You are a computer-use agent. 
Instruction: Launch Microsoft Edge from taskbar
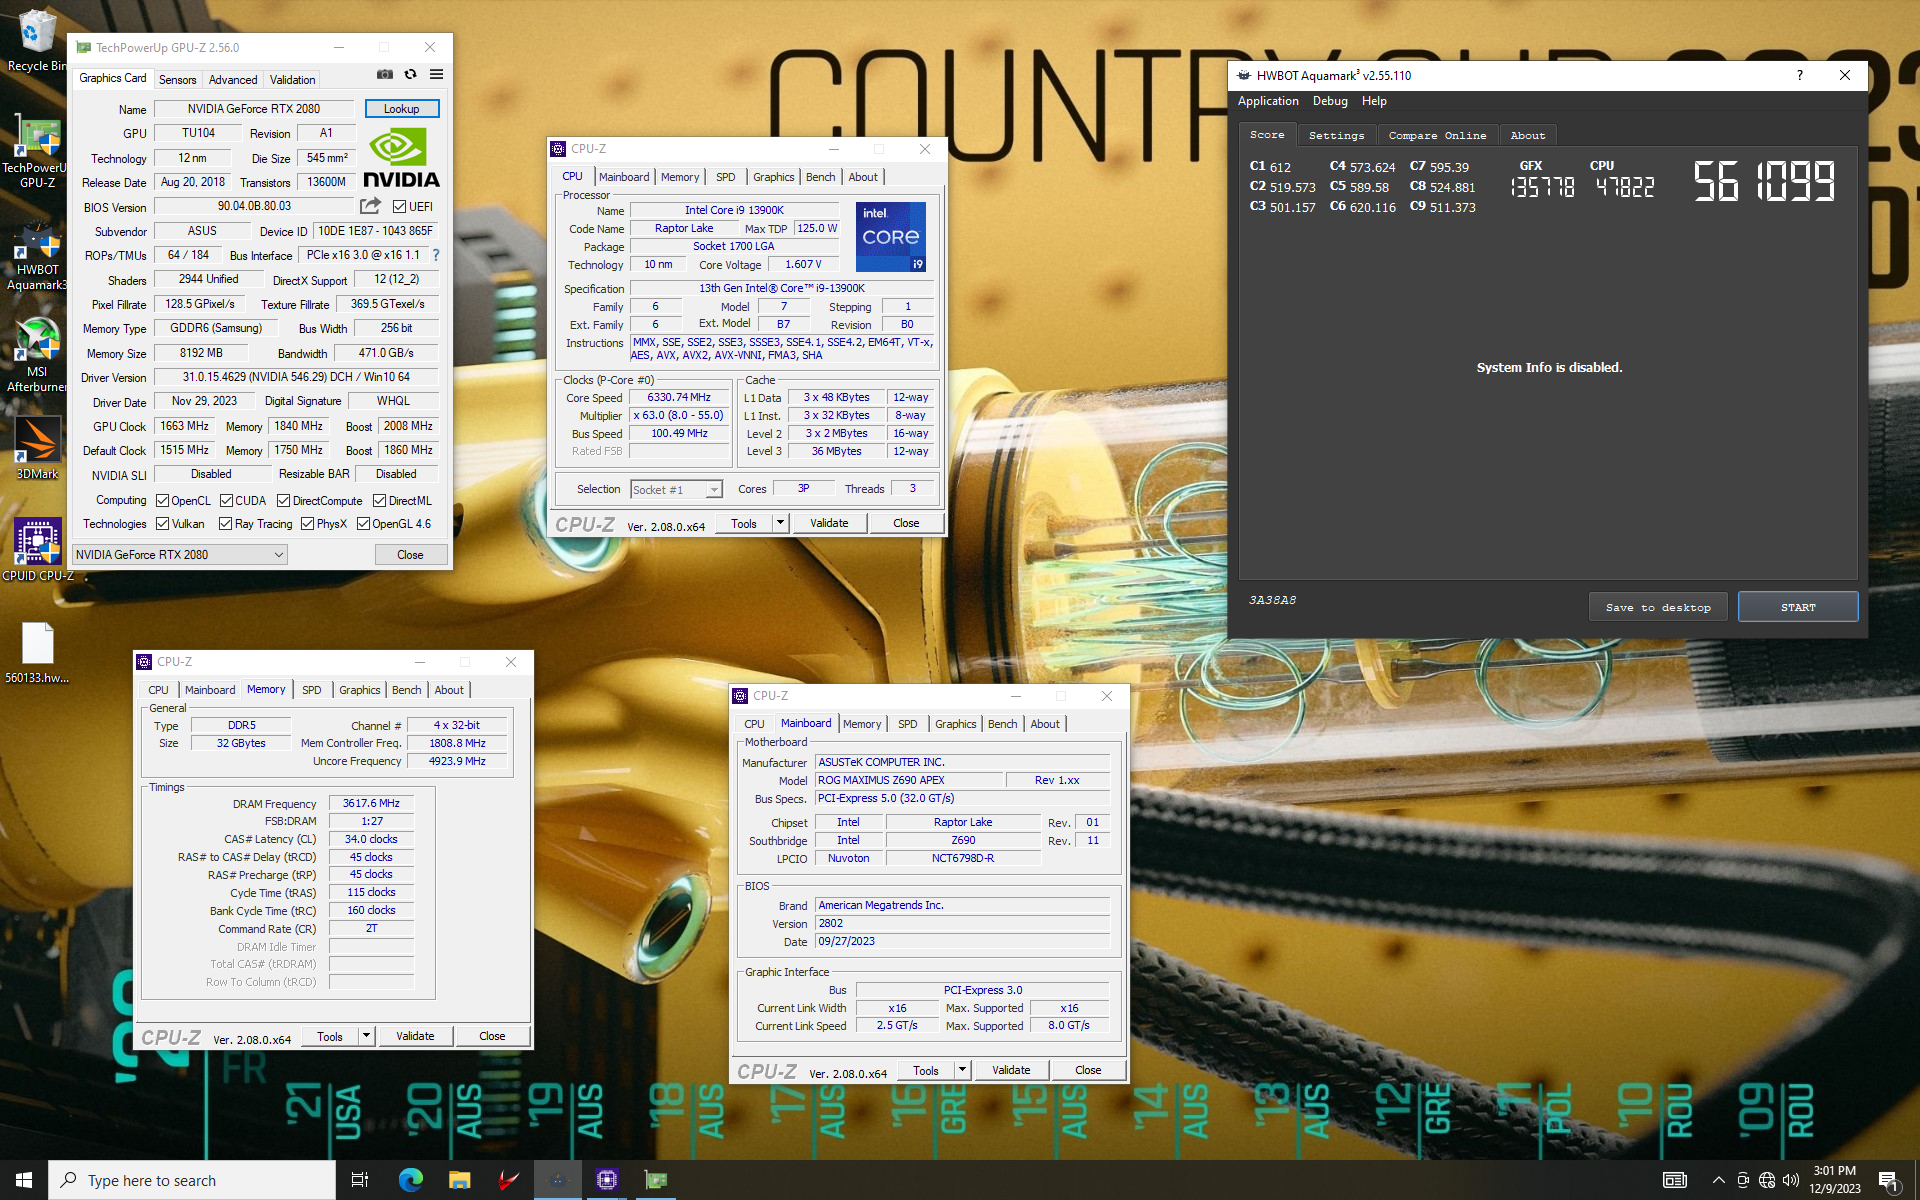coord(410,1180)
